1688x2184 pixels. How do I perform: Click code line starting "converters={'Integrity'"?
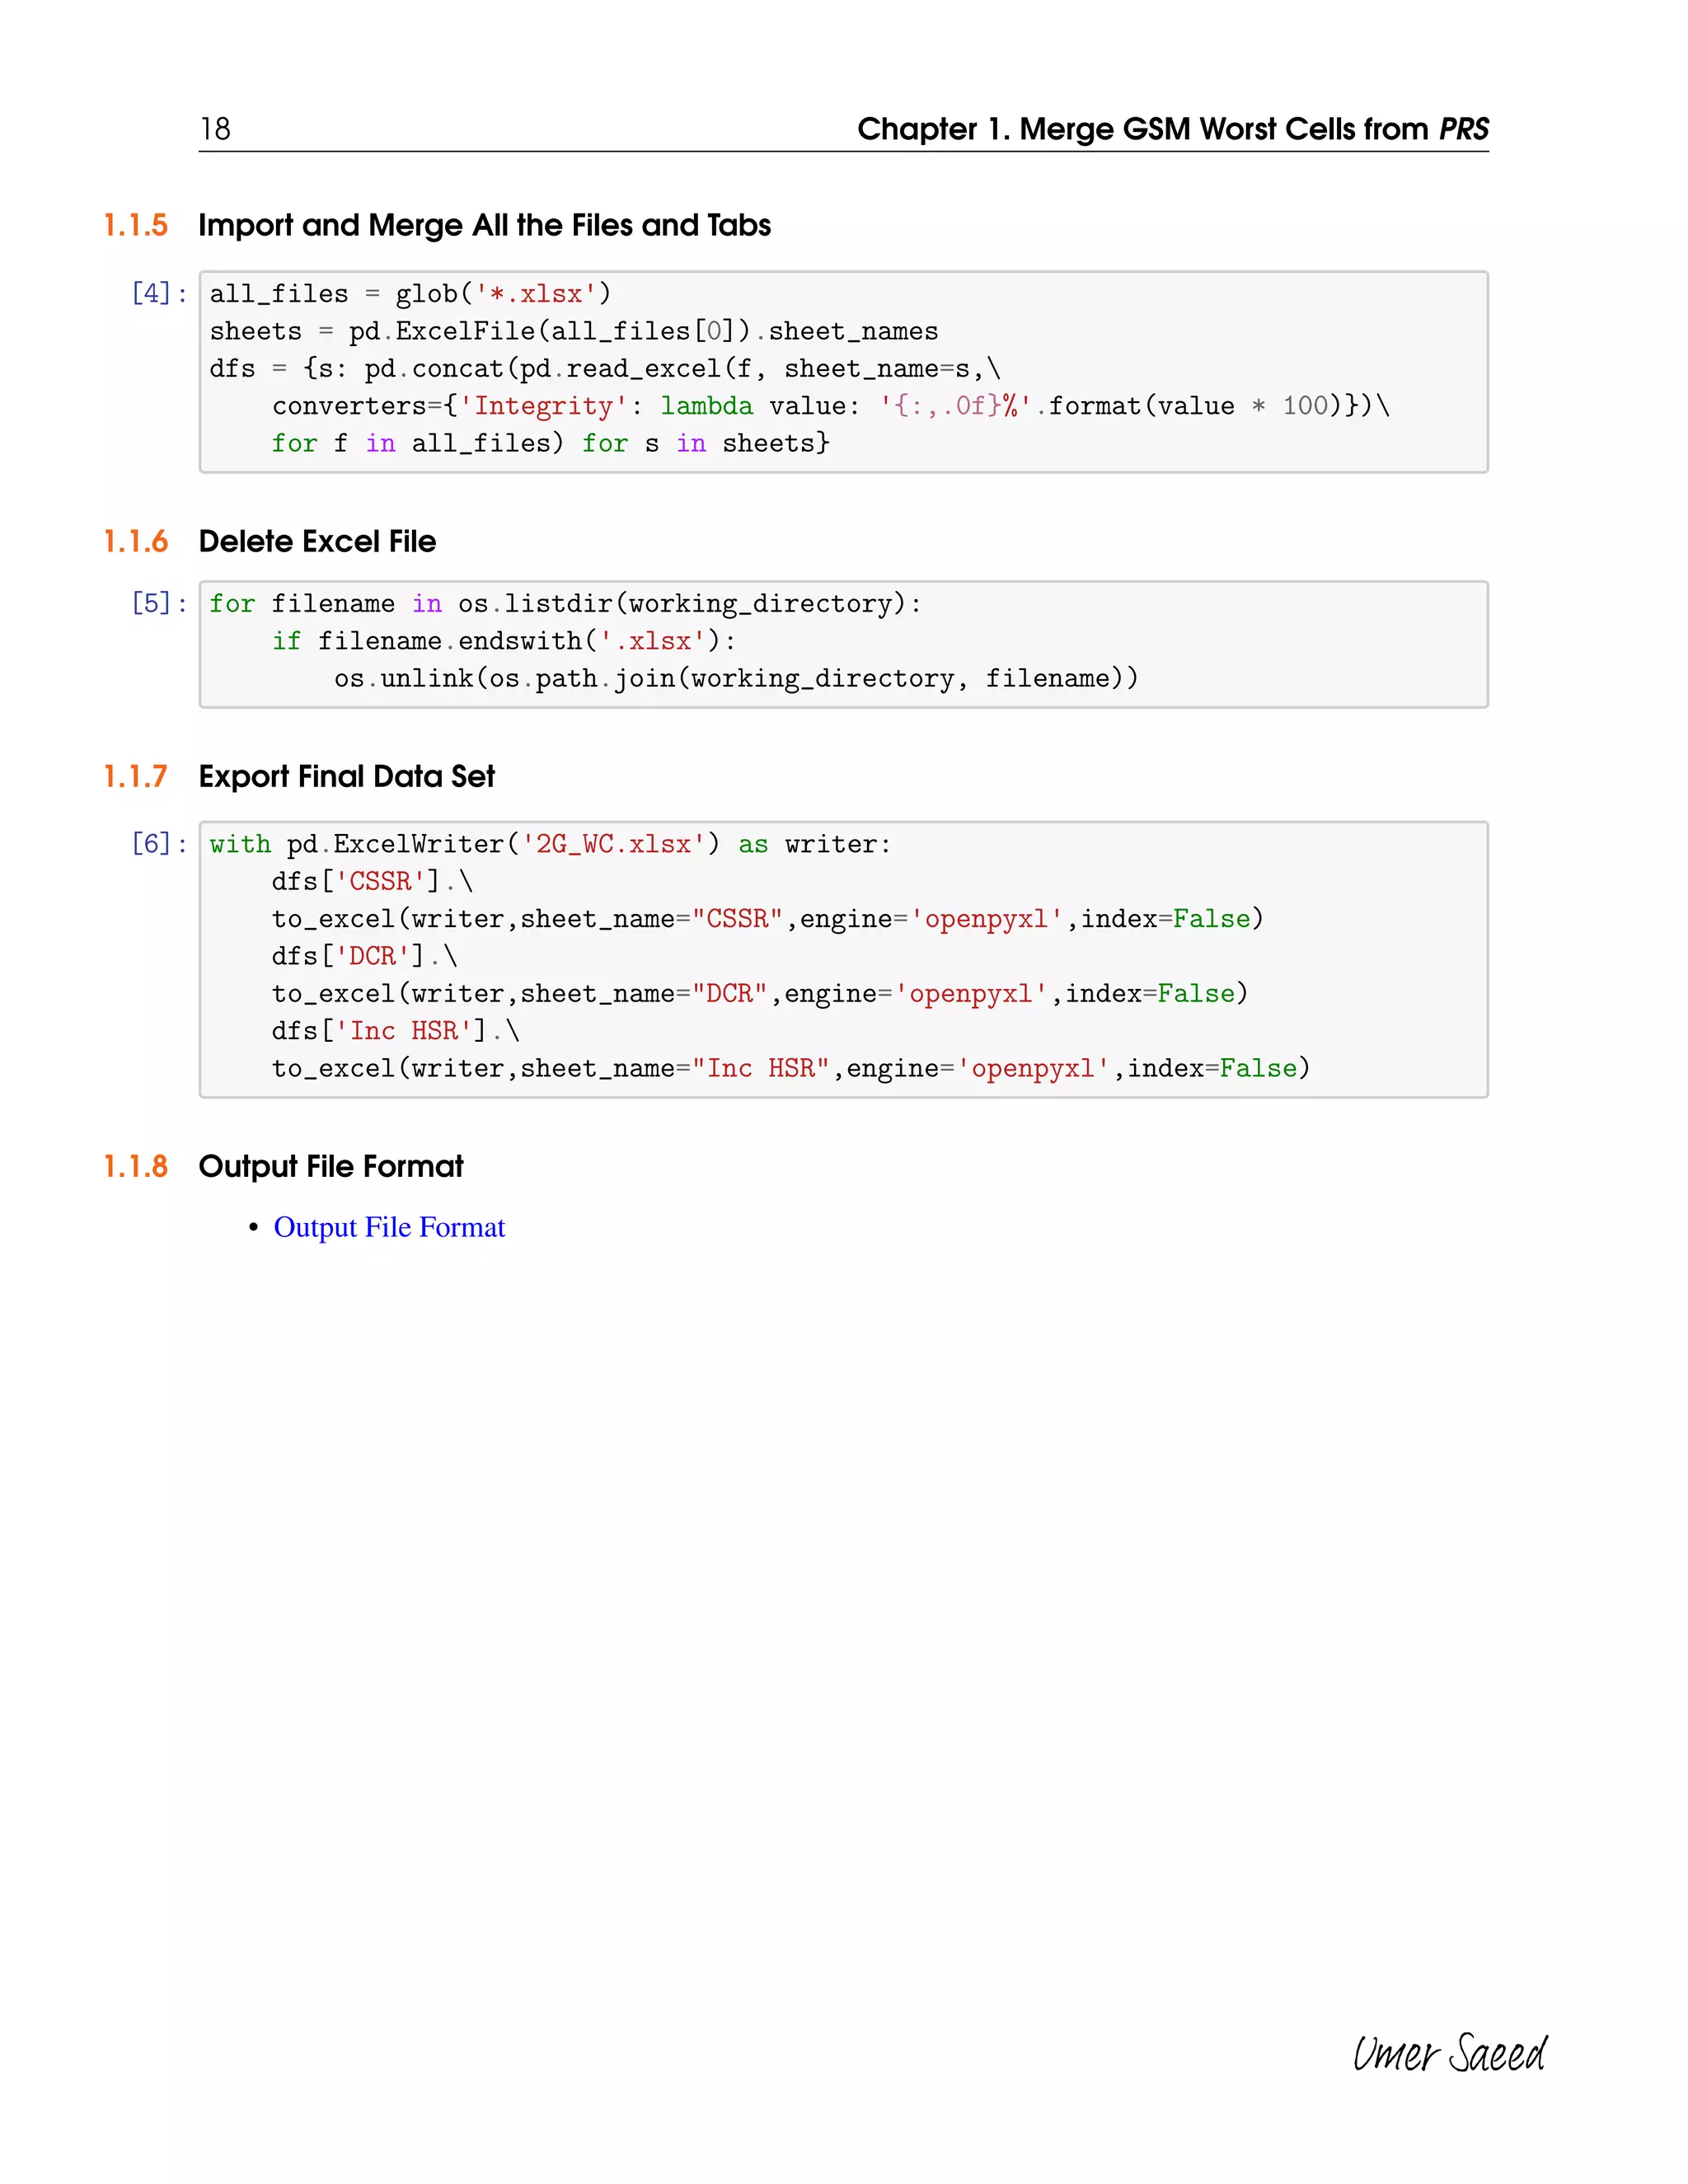pos(831,406)
